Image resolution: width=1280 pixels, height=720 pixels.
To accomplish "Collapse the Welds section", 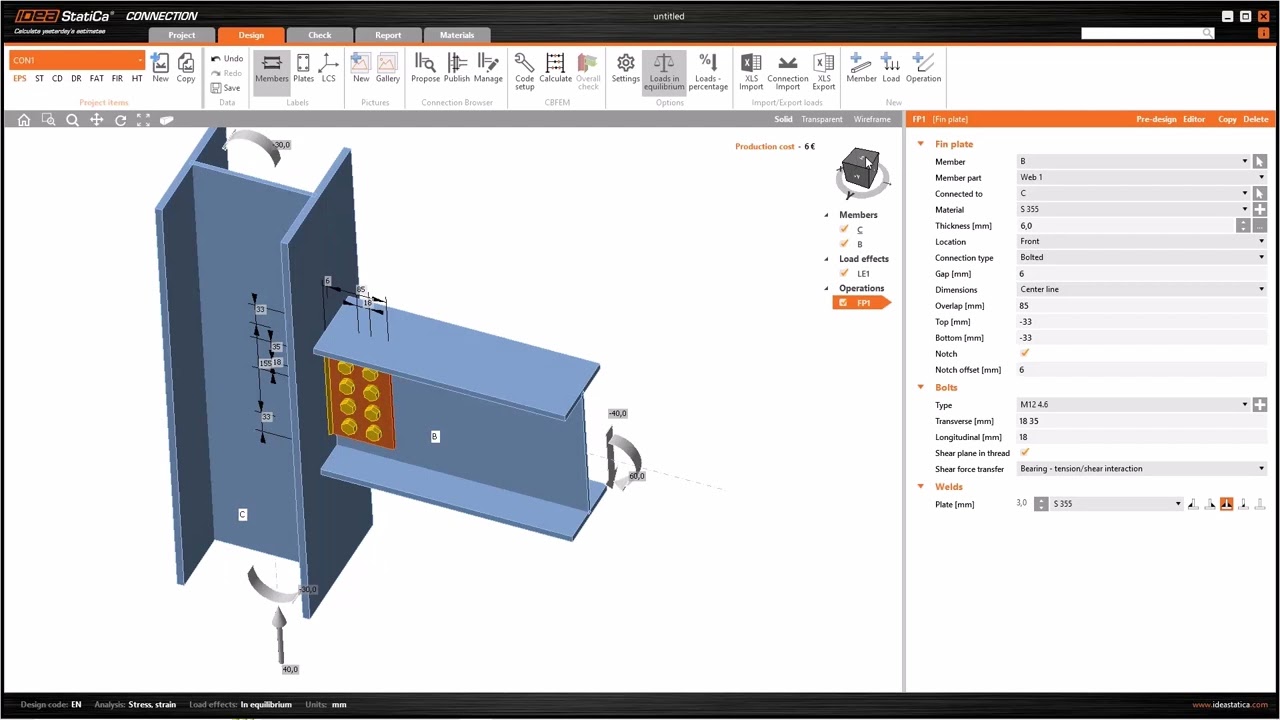I will [x=921, y=487].
